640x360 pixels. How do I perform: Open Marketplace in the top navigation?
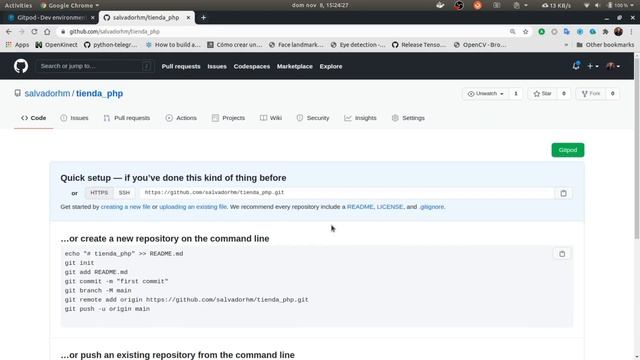295,66
